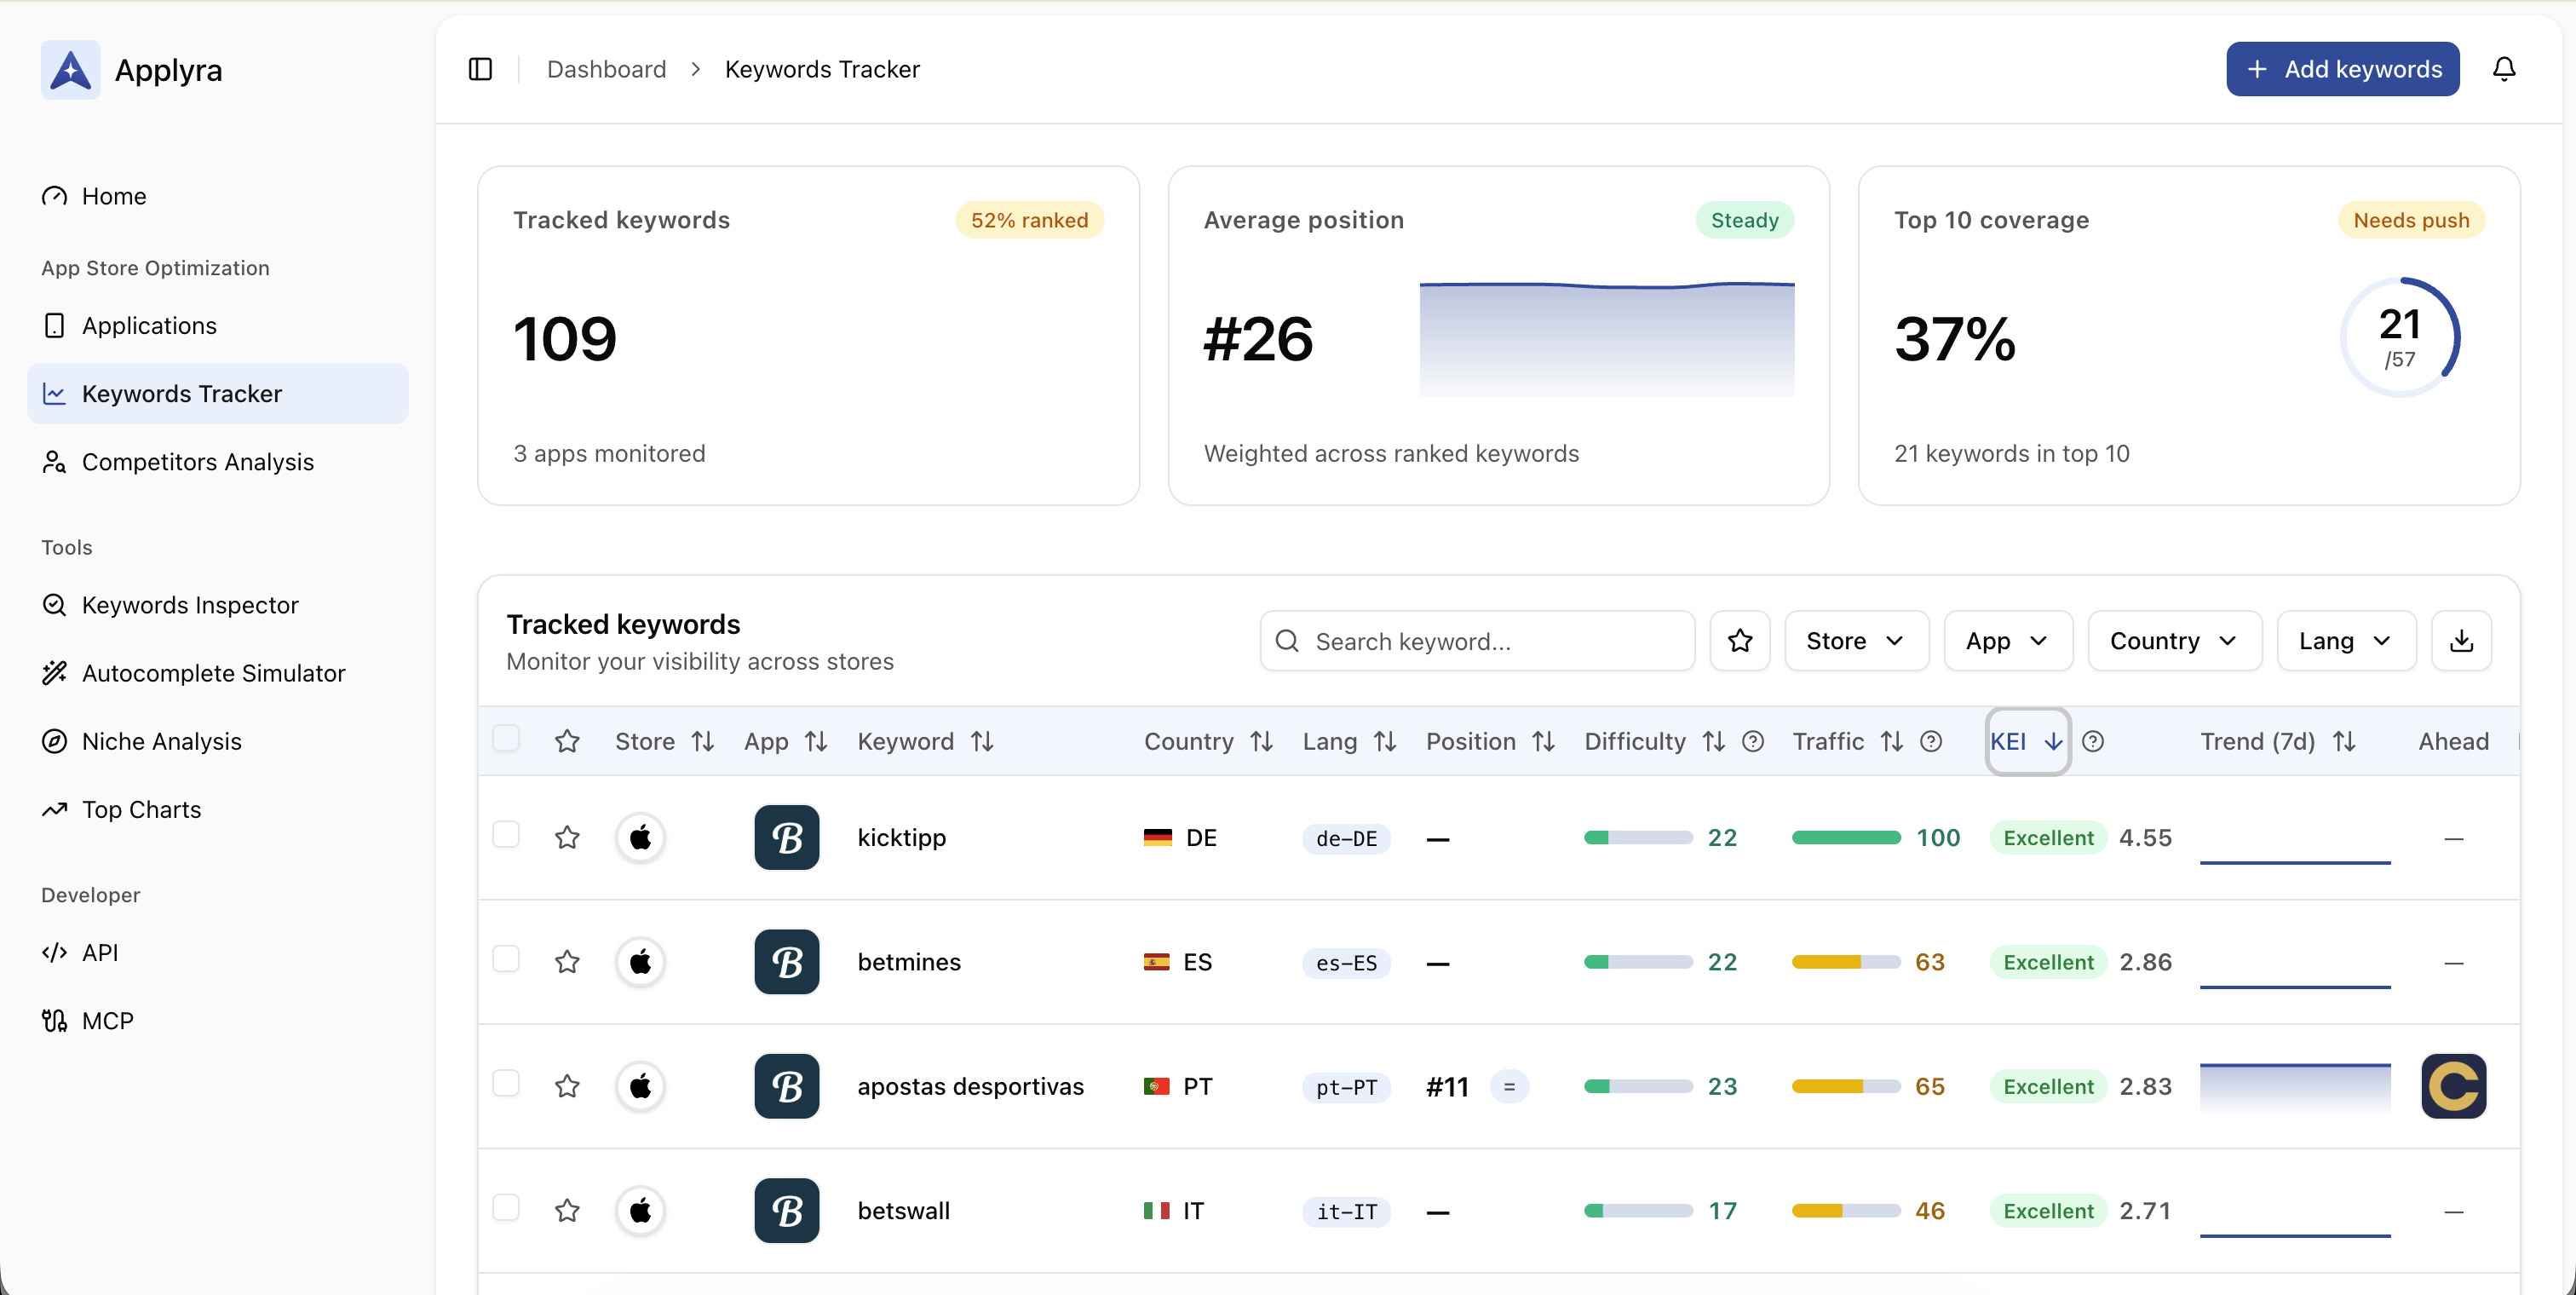2576x1295 pixels.
Task: Open Applications in sidebar
Action: pyautogui.click(x=217, y=325)
